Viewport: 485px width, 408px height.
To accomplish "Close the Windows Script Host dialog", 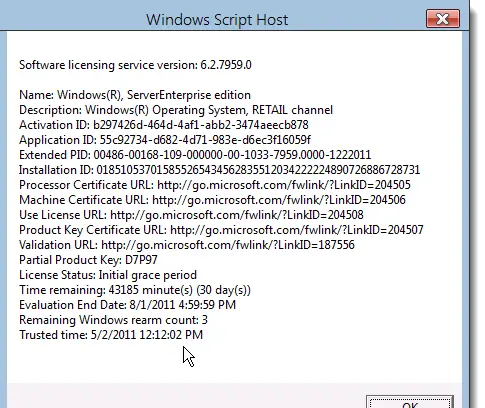I will (x=443, y=19).
